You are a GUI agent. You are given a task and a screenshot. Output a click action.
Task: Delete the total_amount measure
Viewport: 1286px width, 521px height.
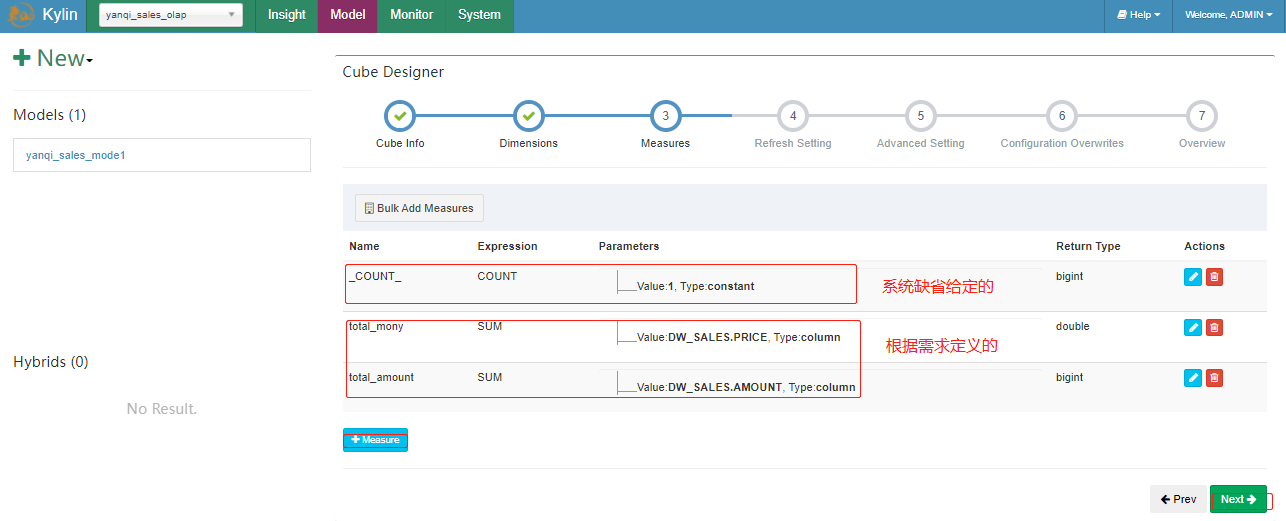pos(1214,377)
